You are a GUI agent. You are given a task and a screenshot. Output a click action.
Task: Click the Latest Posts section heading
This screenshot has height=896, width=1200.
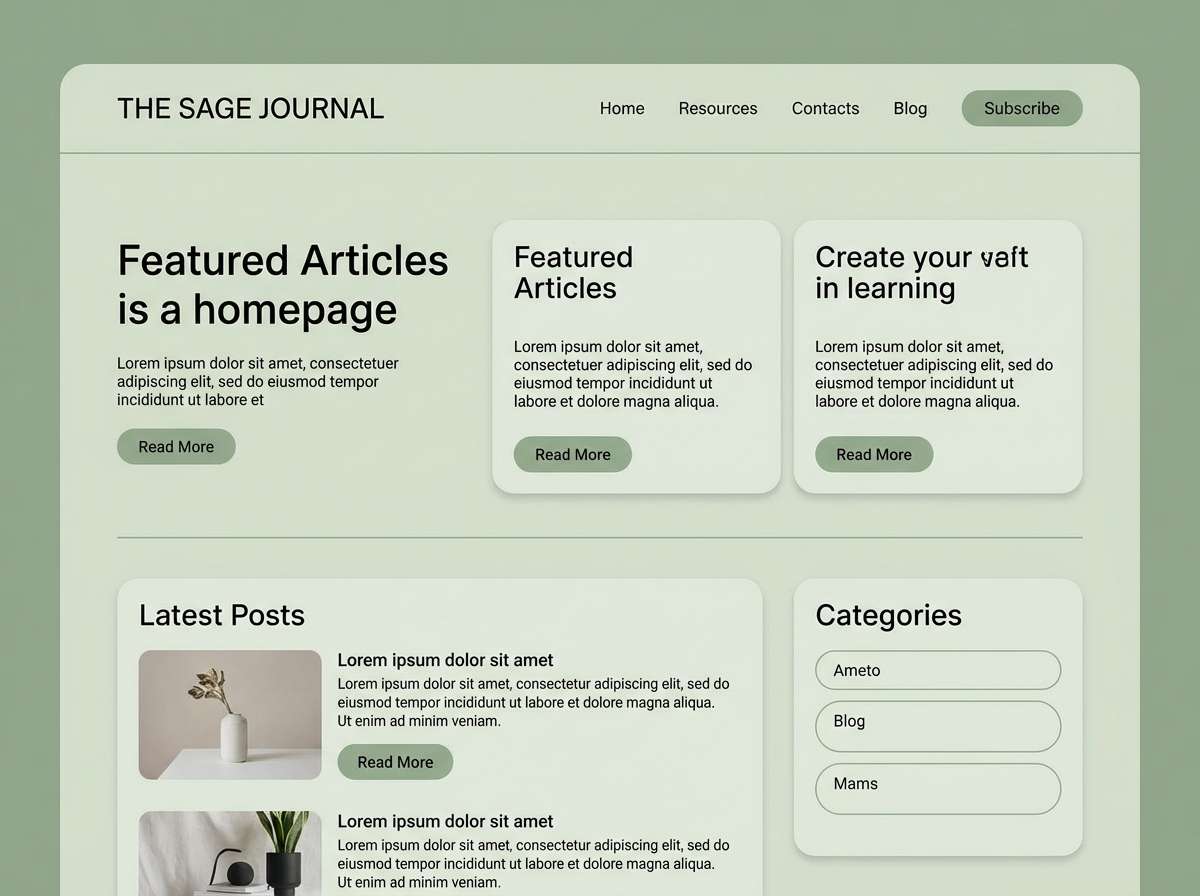click(x=221, y=615)
